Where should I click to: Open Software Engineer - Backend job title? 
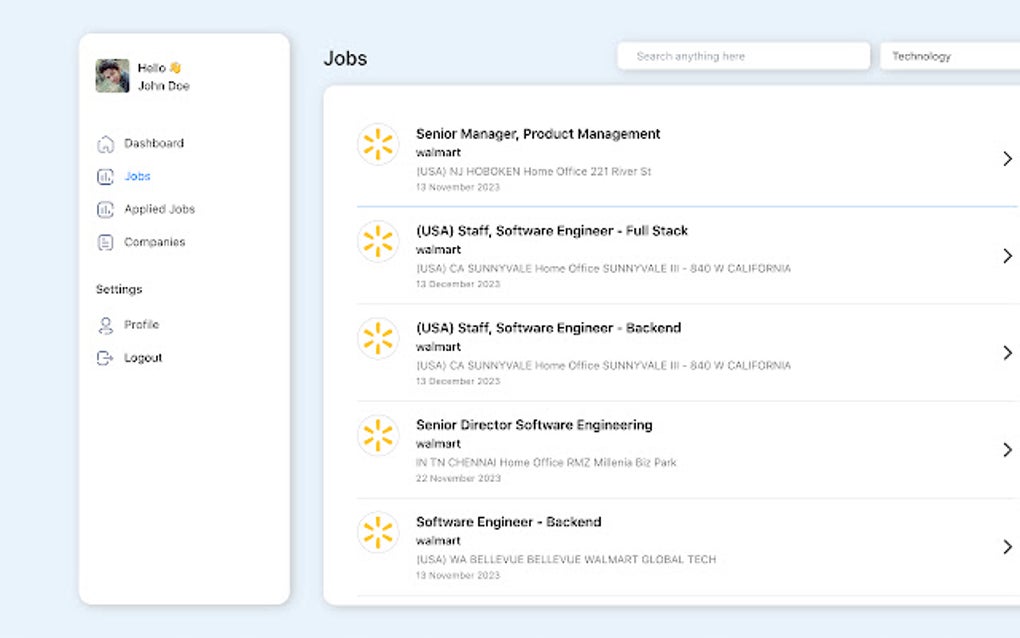(x=508, y=522)
